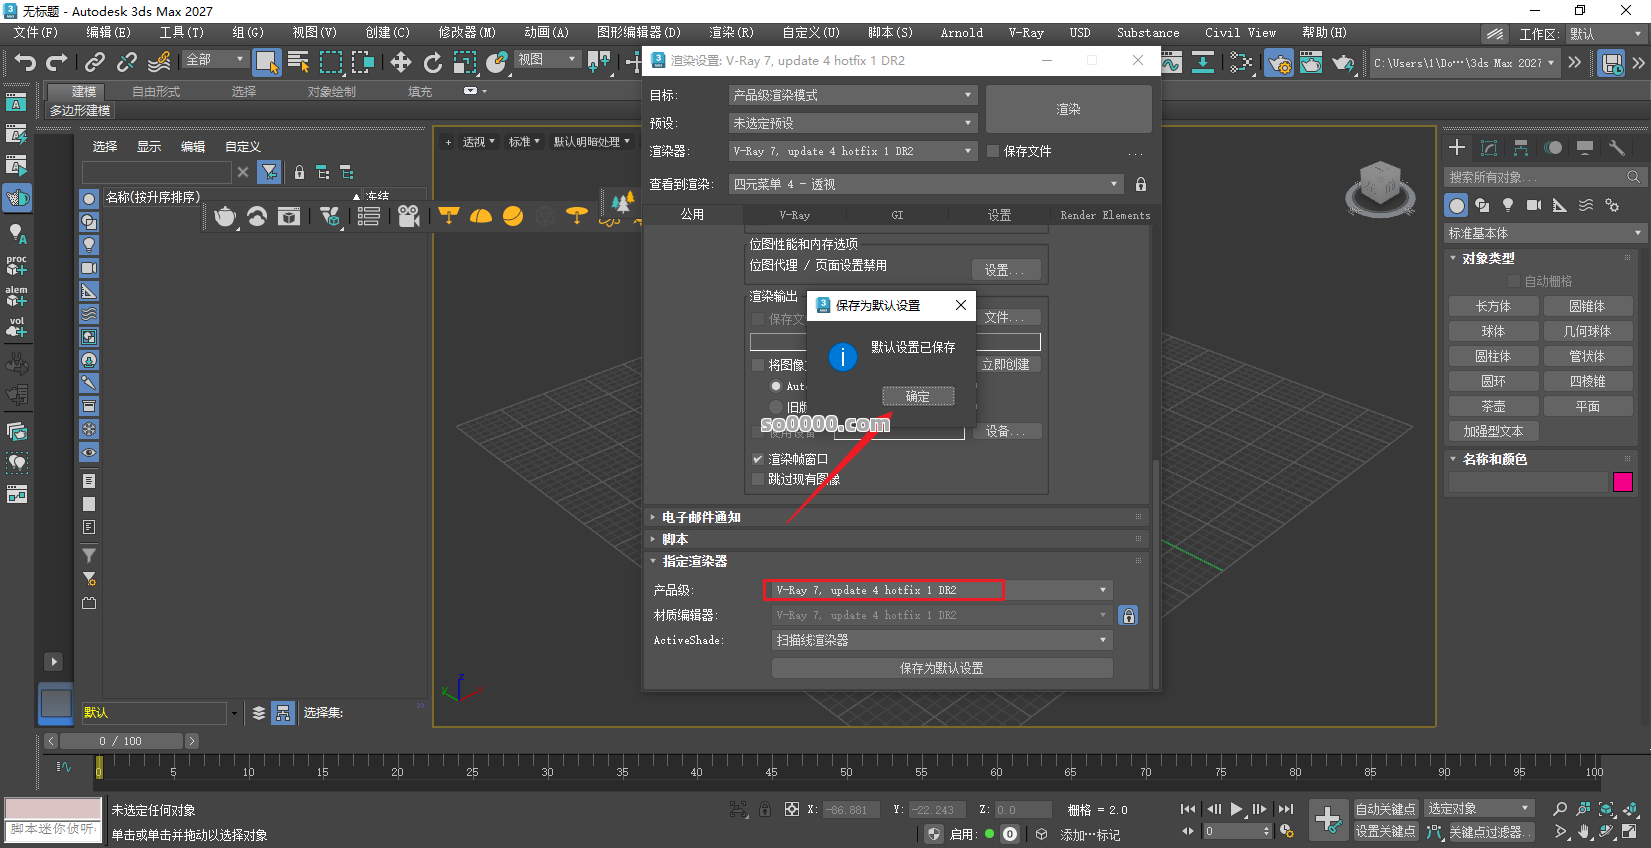The image size is (1651, 848).
Task: Open the pink object color swatch
Action: (x=1623, y=482)
